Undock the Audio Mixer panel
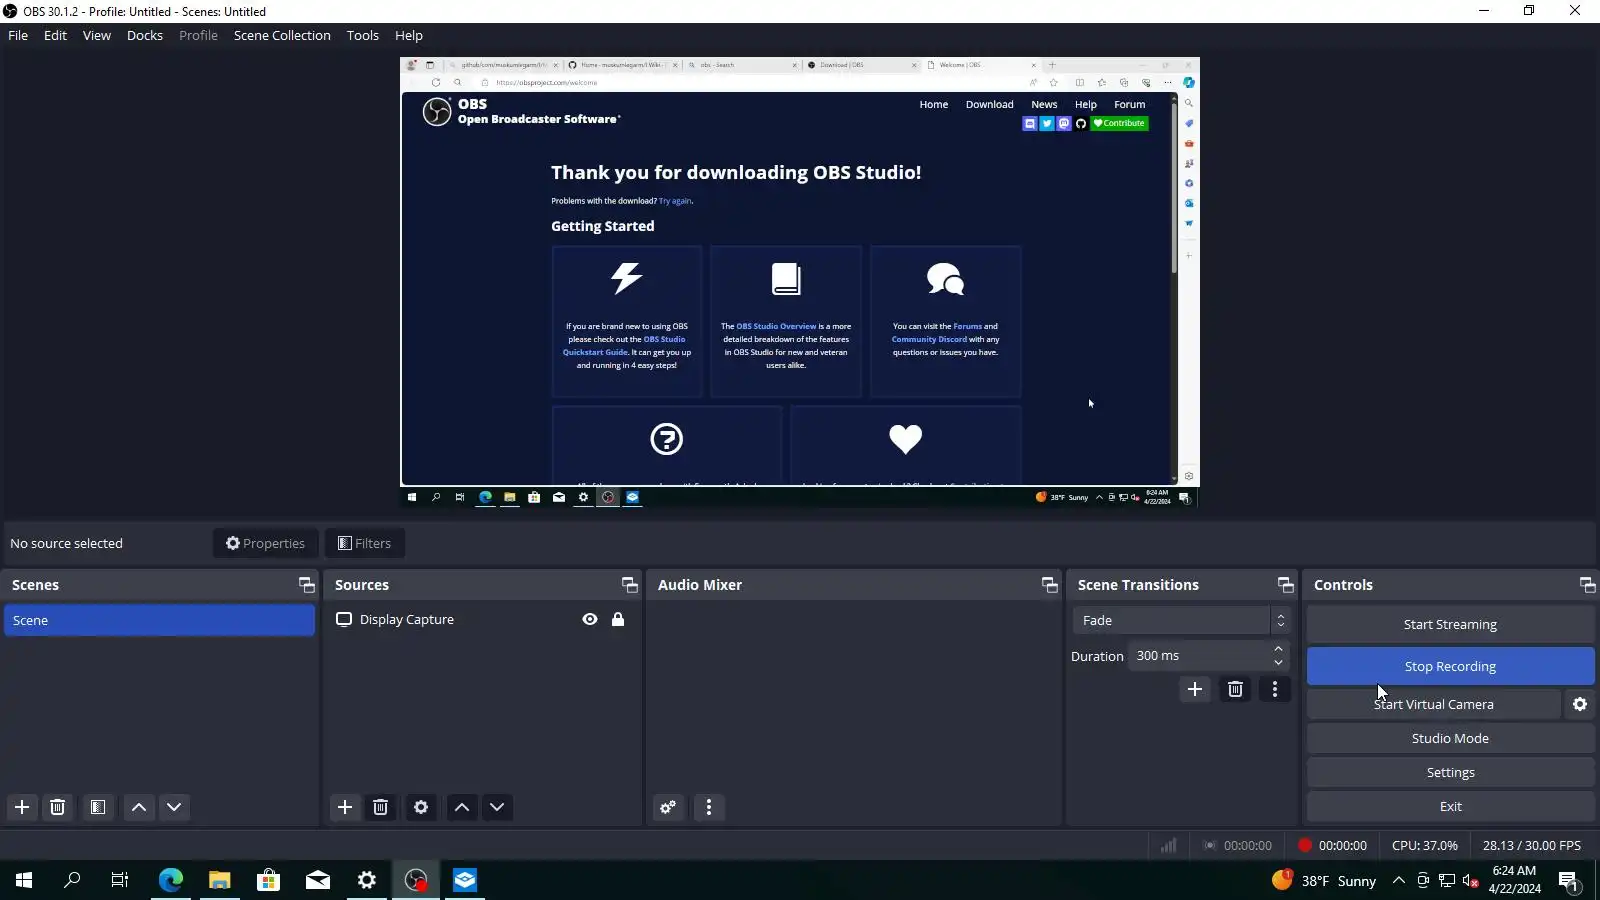This screenshot has width=1600, height=900. point(1050,585)
